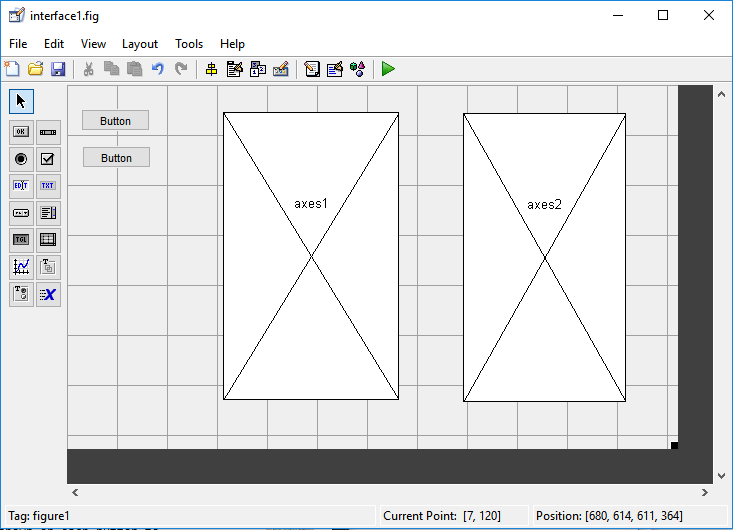Viewport: 733px width, 530px height.
Task: Pick the Axes component
Action: [21, 267]
